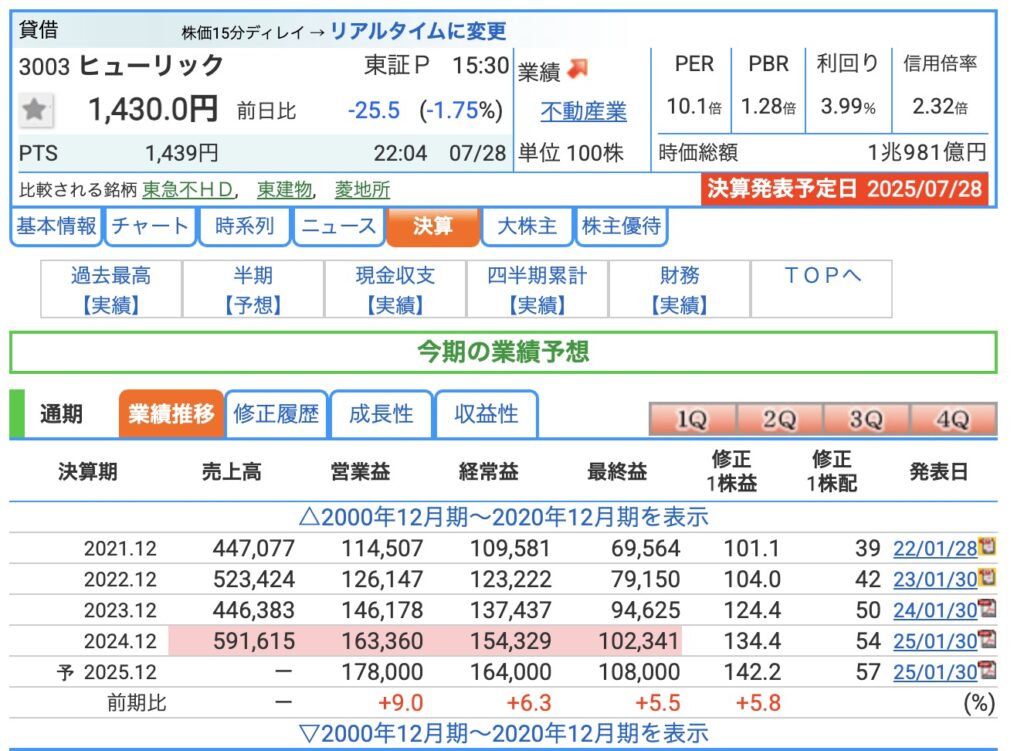Switch to the 基本情報 tab
This screenshot has height=751, width=1024.
coord(56,227)
